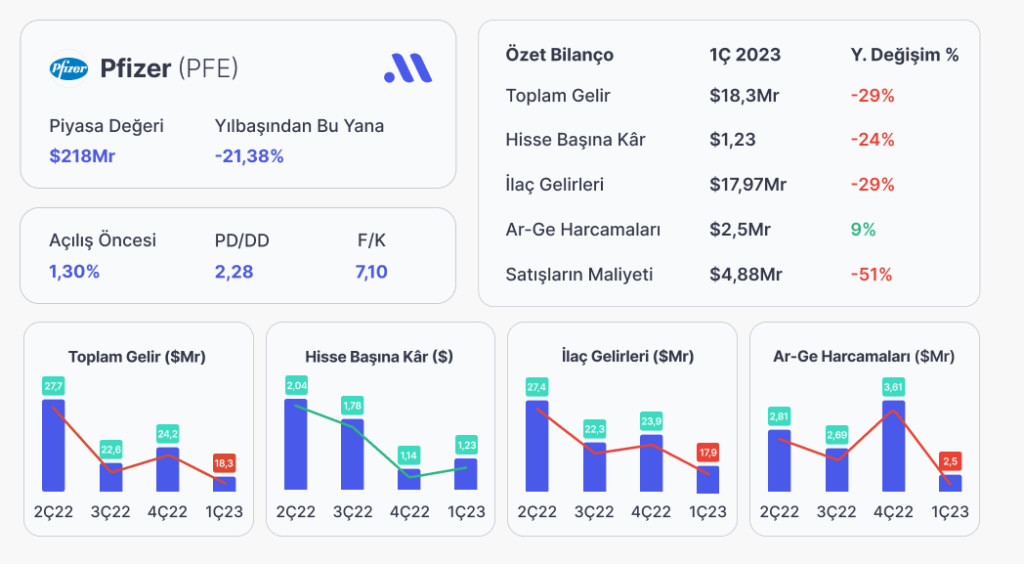
Task: Click the $18,3Mr total revenue value
Action: 744,96
